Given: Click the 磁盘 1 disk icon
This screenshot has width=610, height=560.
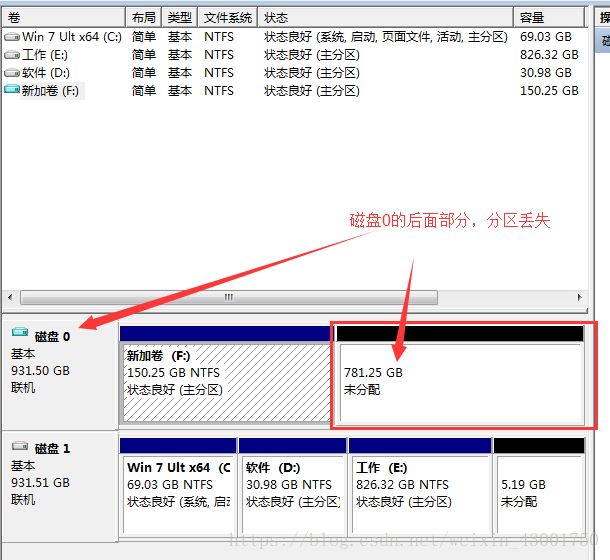Looking at the screenshot, I should coord(20,445).
